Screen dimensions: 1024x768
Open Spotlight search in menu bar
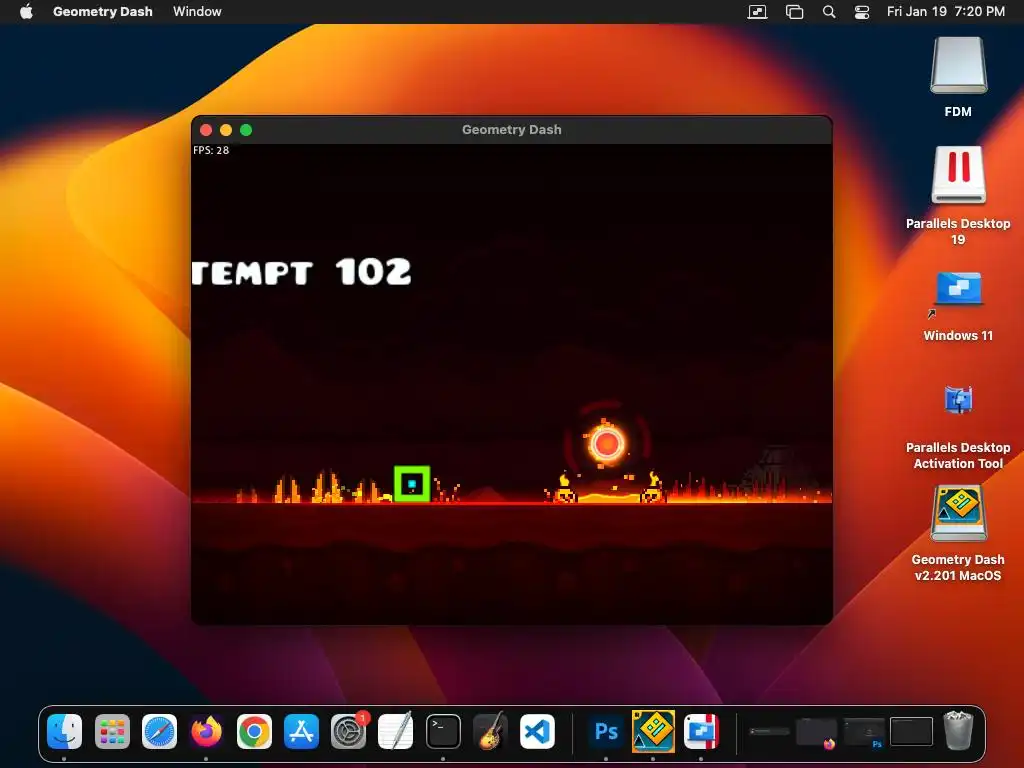[829, 12]
